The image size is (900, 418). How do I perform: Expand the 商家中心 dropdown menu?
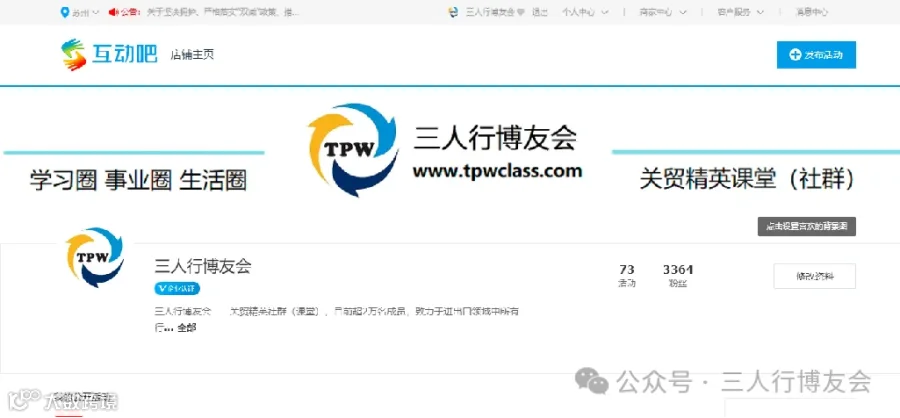[663, 12]
